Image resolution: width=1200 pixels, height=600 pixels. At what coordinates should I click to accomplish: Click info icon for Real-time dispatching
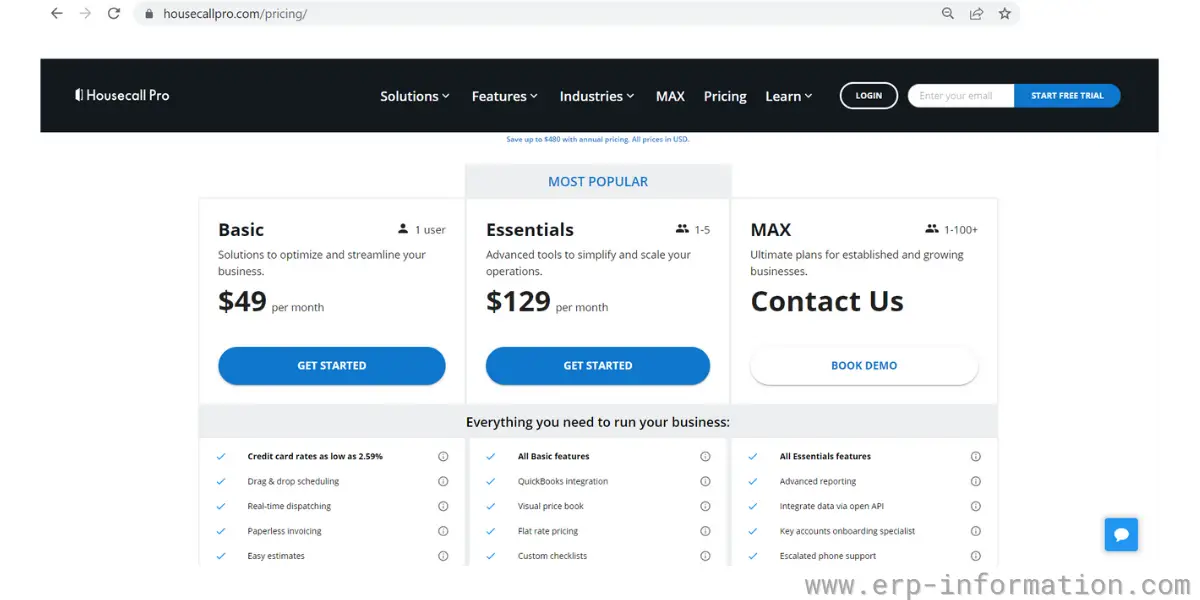(x=443, y=506)
